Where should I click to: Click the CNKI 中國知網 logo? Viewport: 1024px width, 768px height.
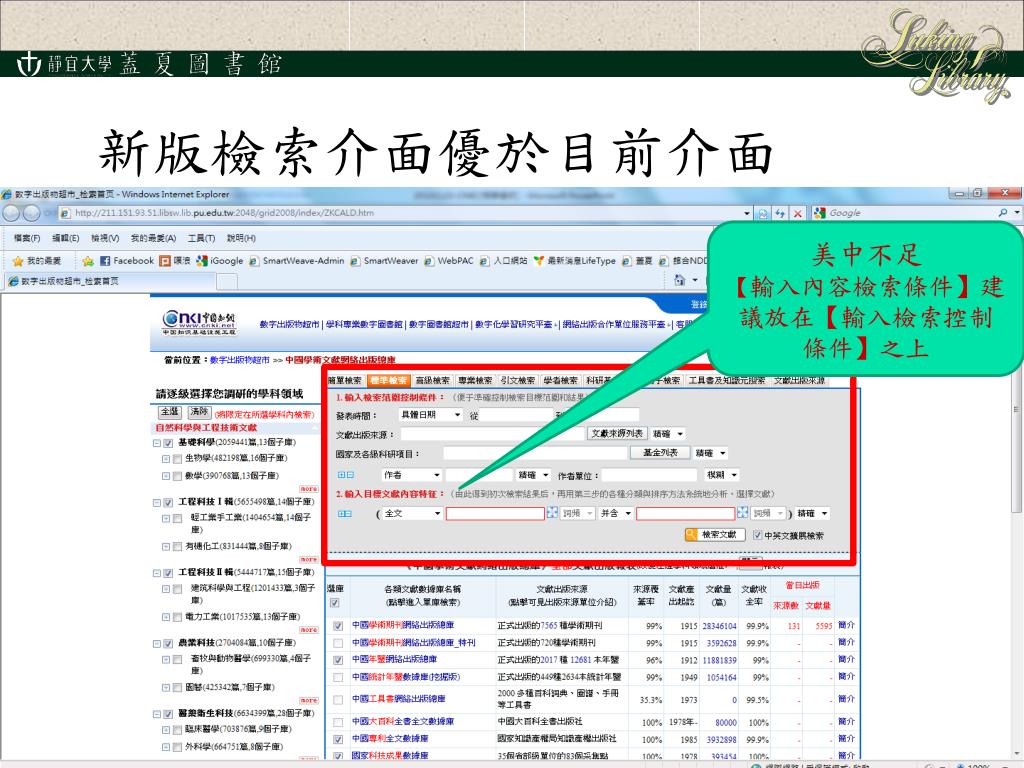tap(199, 321)
